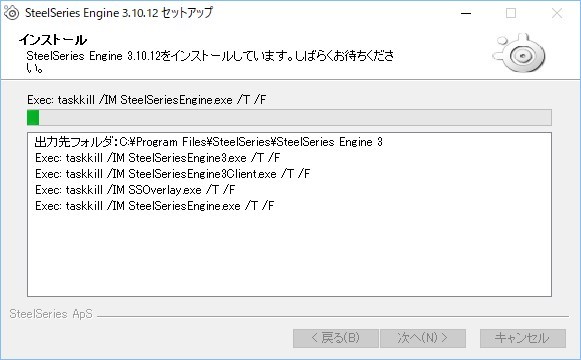The height and width of the screenshot is (360, 581).
Task: Click the キャンセル button
Action: pyautogui.click(x=522, y=338)
